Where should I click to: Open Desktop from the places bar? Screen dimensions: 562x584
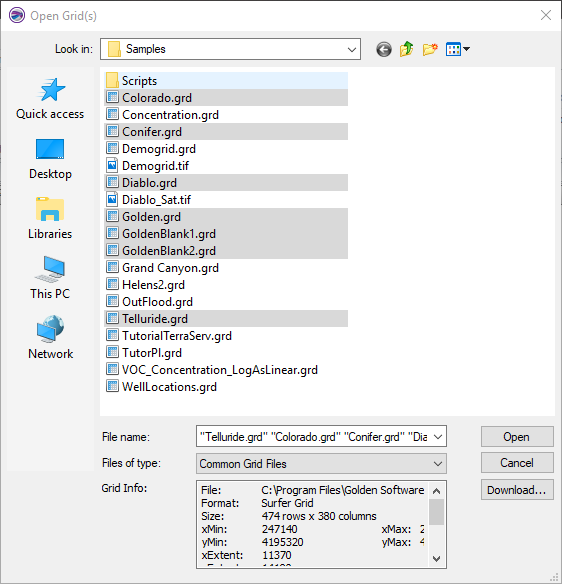tap(50, 159)
